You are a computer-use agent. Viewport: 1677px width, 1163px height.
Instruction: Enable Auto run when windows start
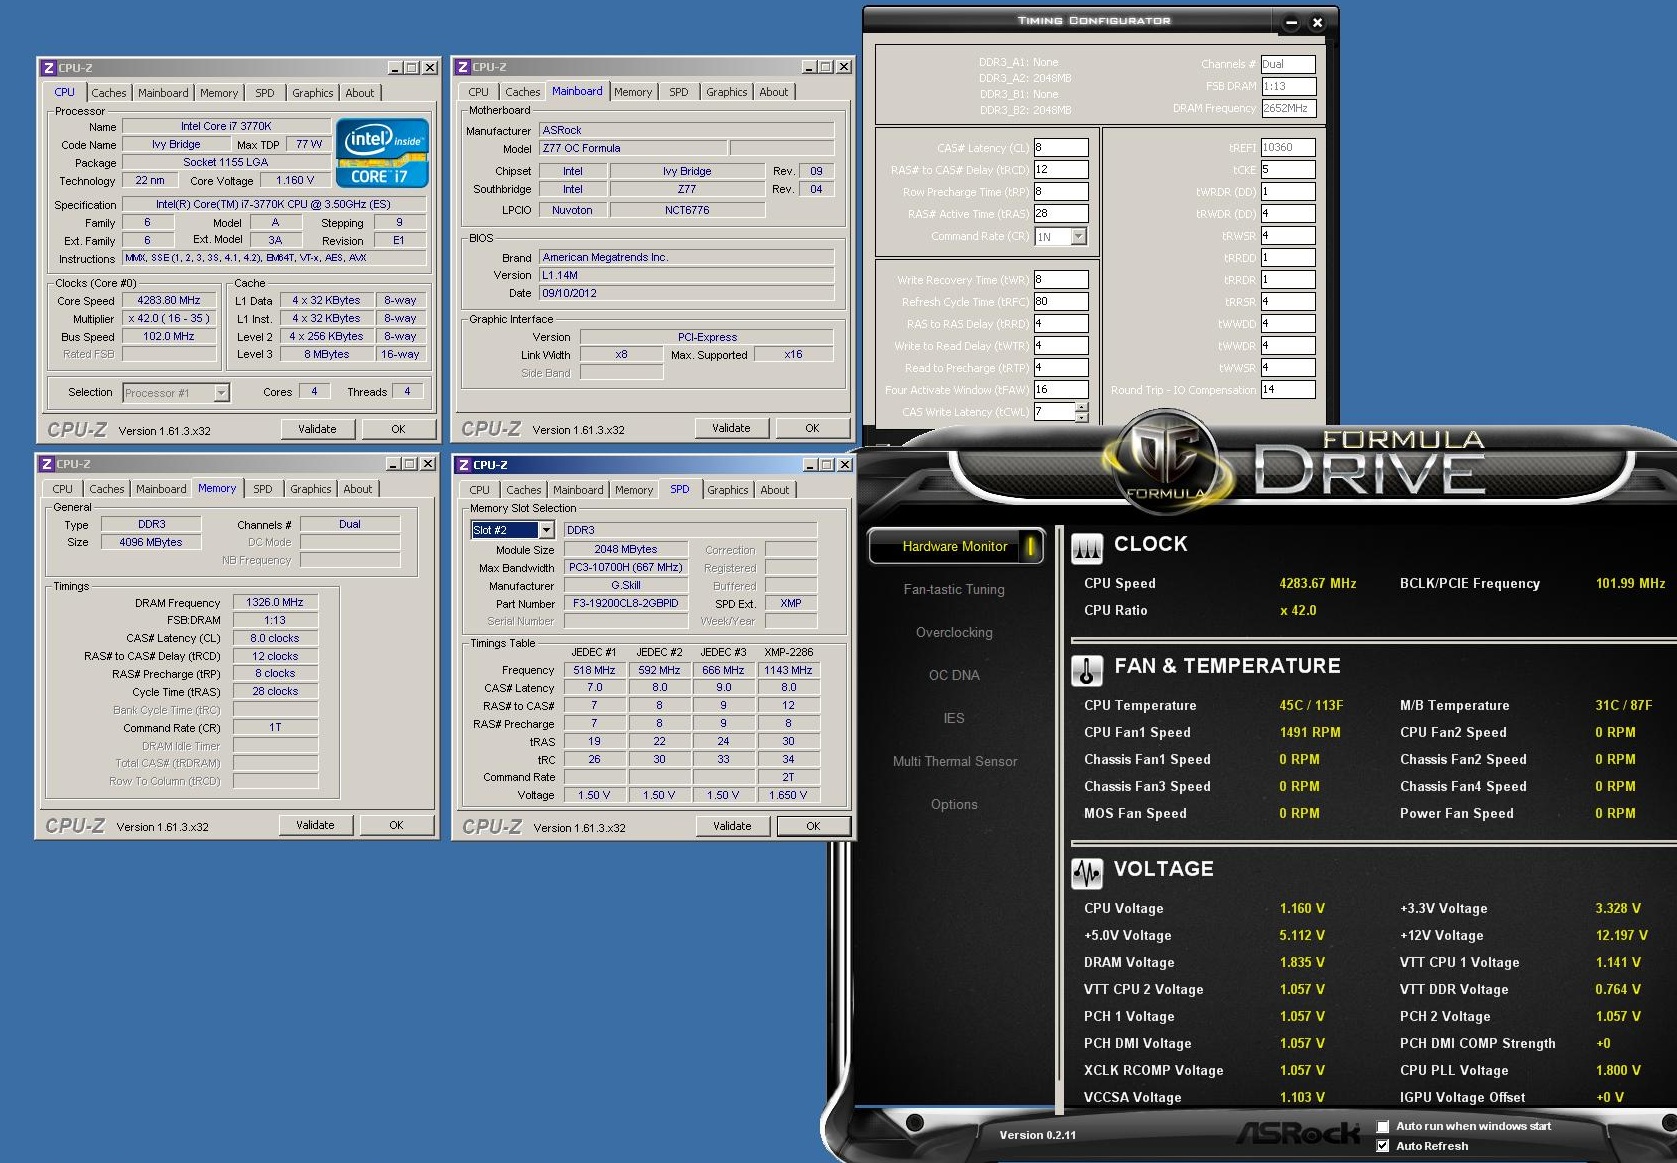coord(1383,1127)
